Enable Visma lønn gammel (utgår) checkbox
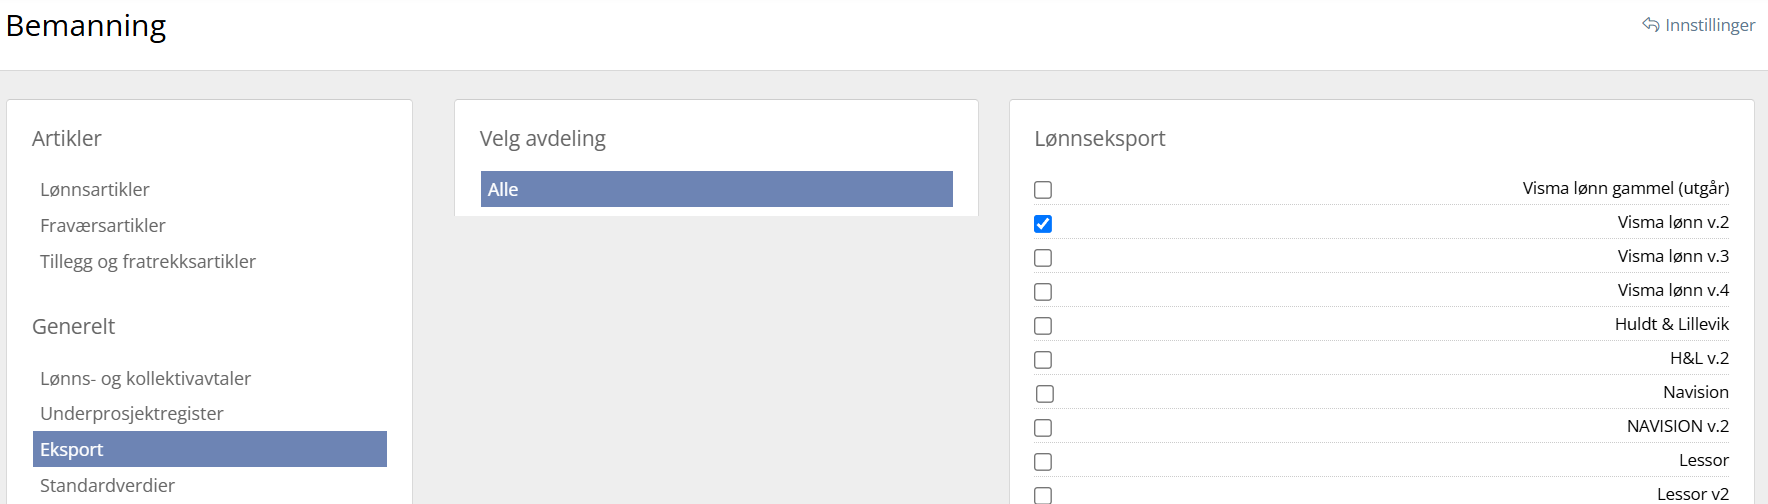The height and width of the screenshot is (504, 1768). point(1043,190)
